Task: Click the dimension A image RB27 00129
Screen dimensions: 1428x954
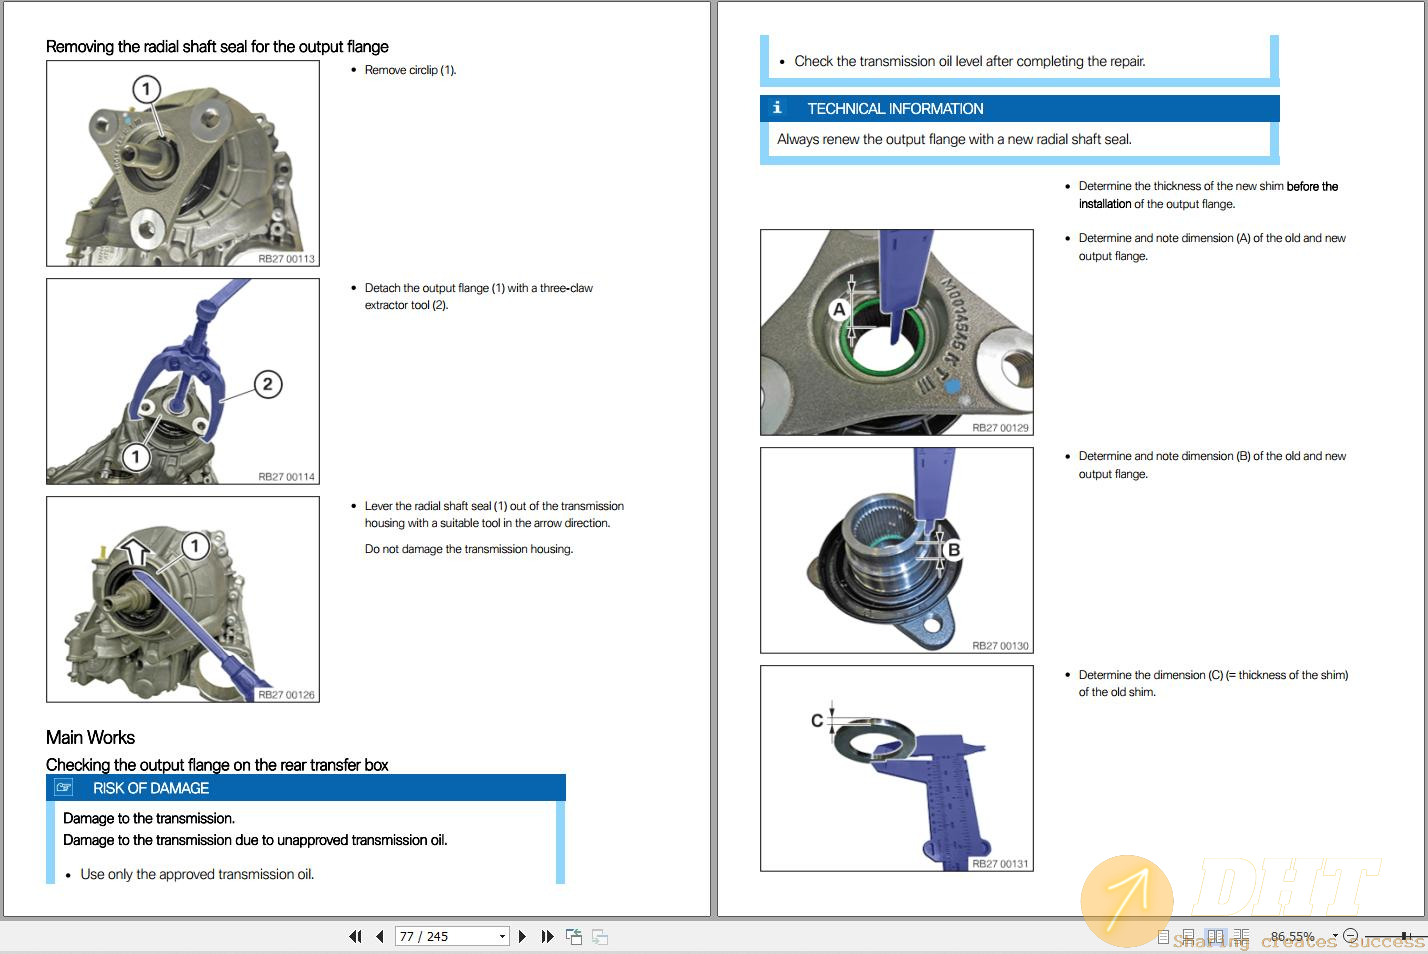Action: (897, 332)
